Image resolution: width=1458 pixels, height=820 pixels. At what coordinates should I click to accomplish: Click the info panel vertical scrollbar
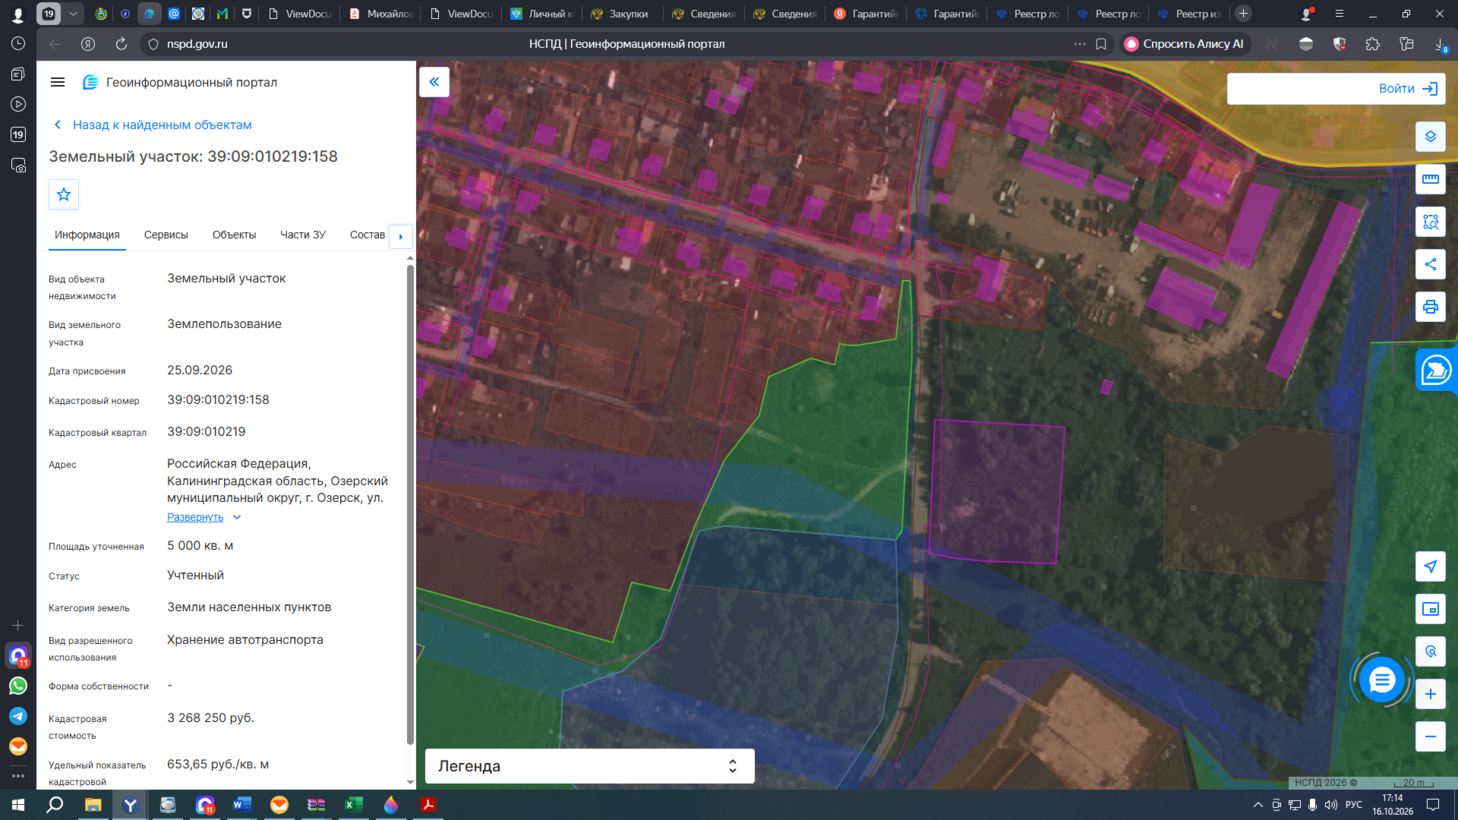click(410, 505)
